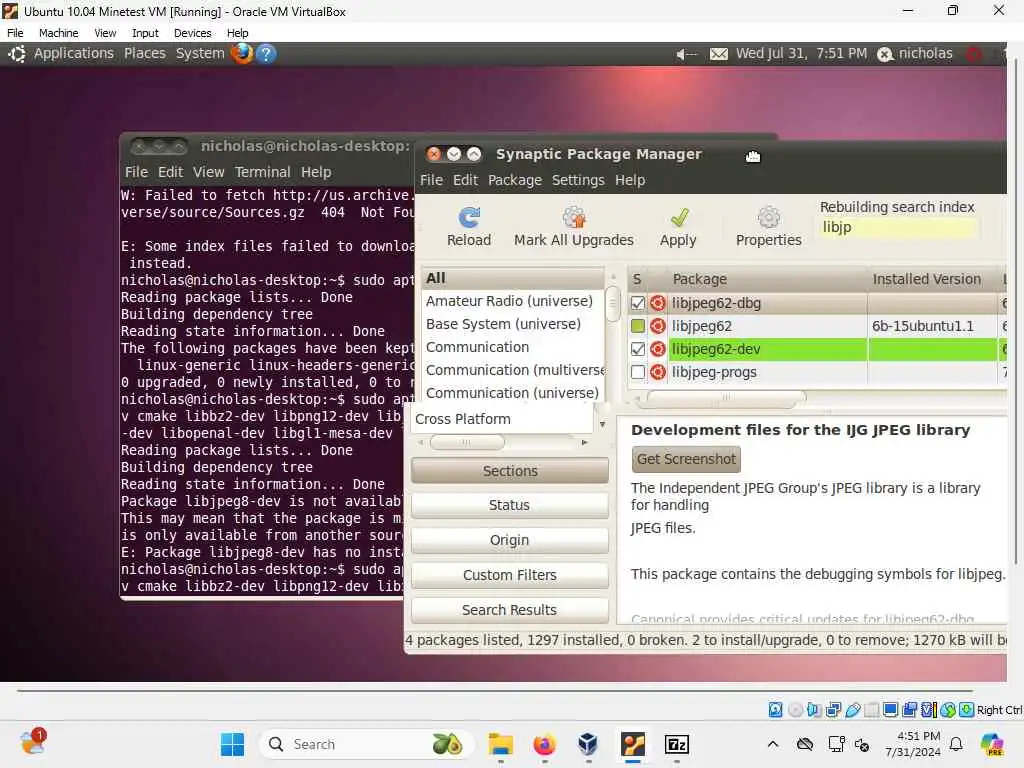1024x768 pixels.
Task: Click the VirtualBox hard disk status icon
Action: pyautogui.click(x=775, y=710)
